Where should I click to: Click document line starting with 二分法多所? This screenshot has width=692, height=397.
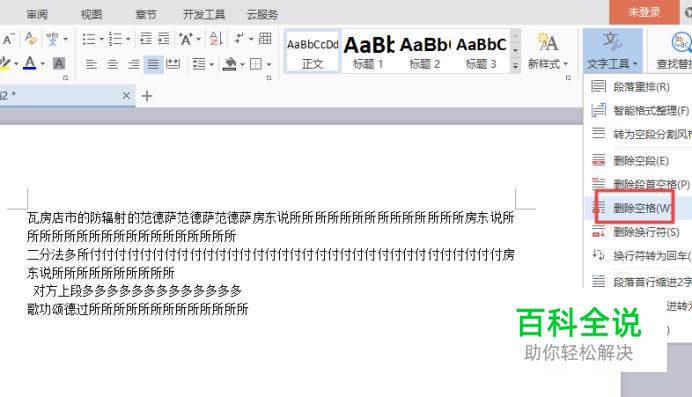tap(271, 255)
